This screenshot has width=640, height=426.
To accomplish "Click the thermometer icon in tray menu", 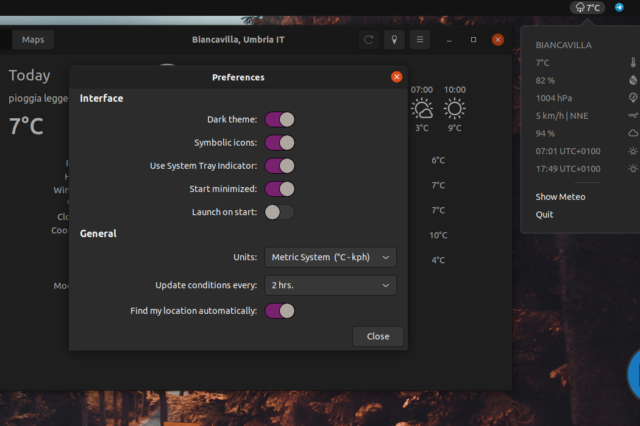I will tap(633, 62).
